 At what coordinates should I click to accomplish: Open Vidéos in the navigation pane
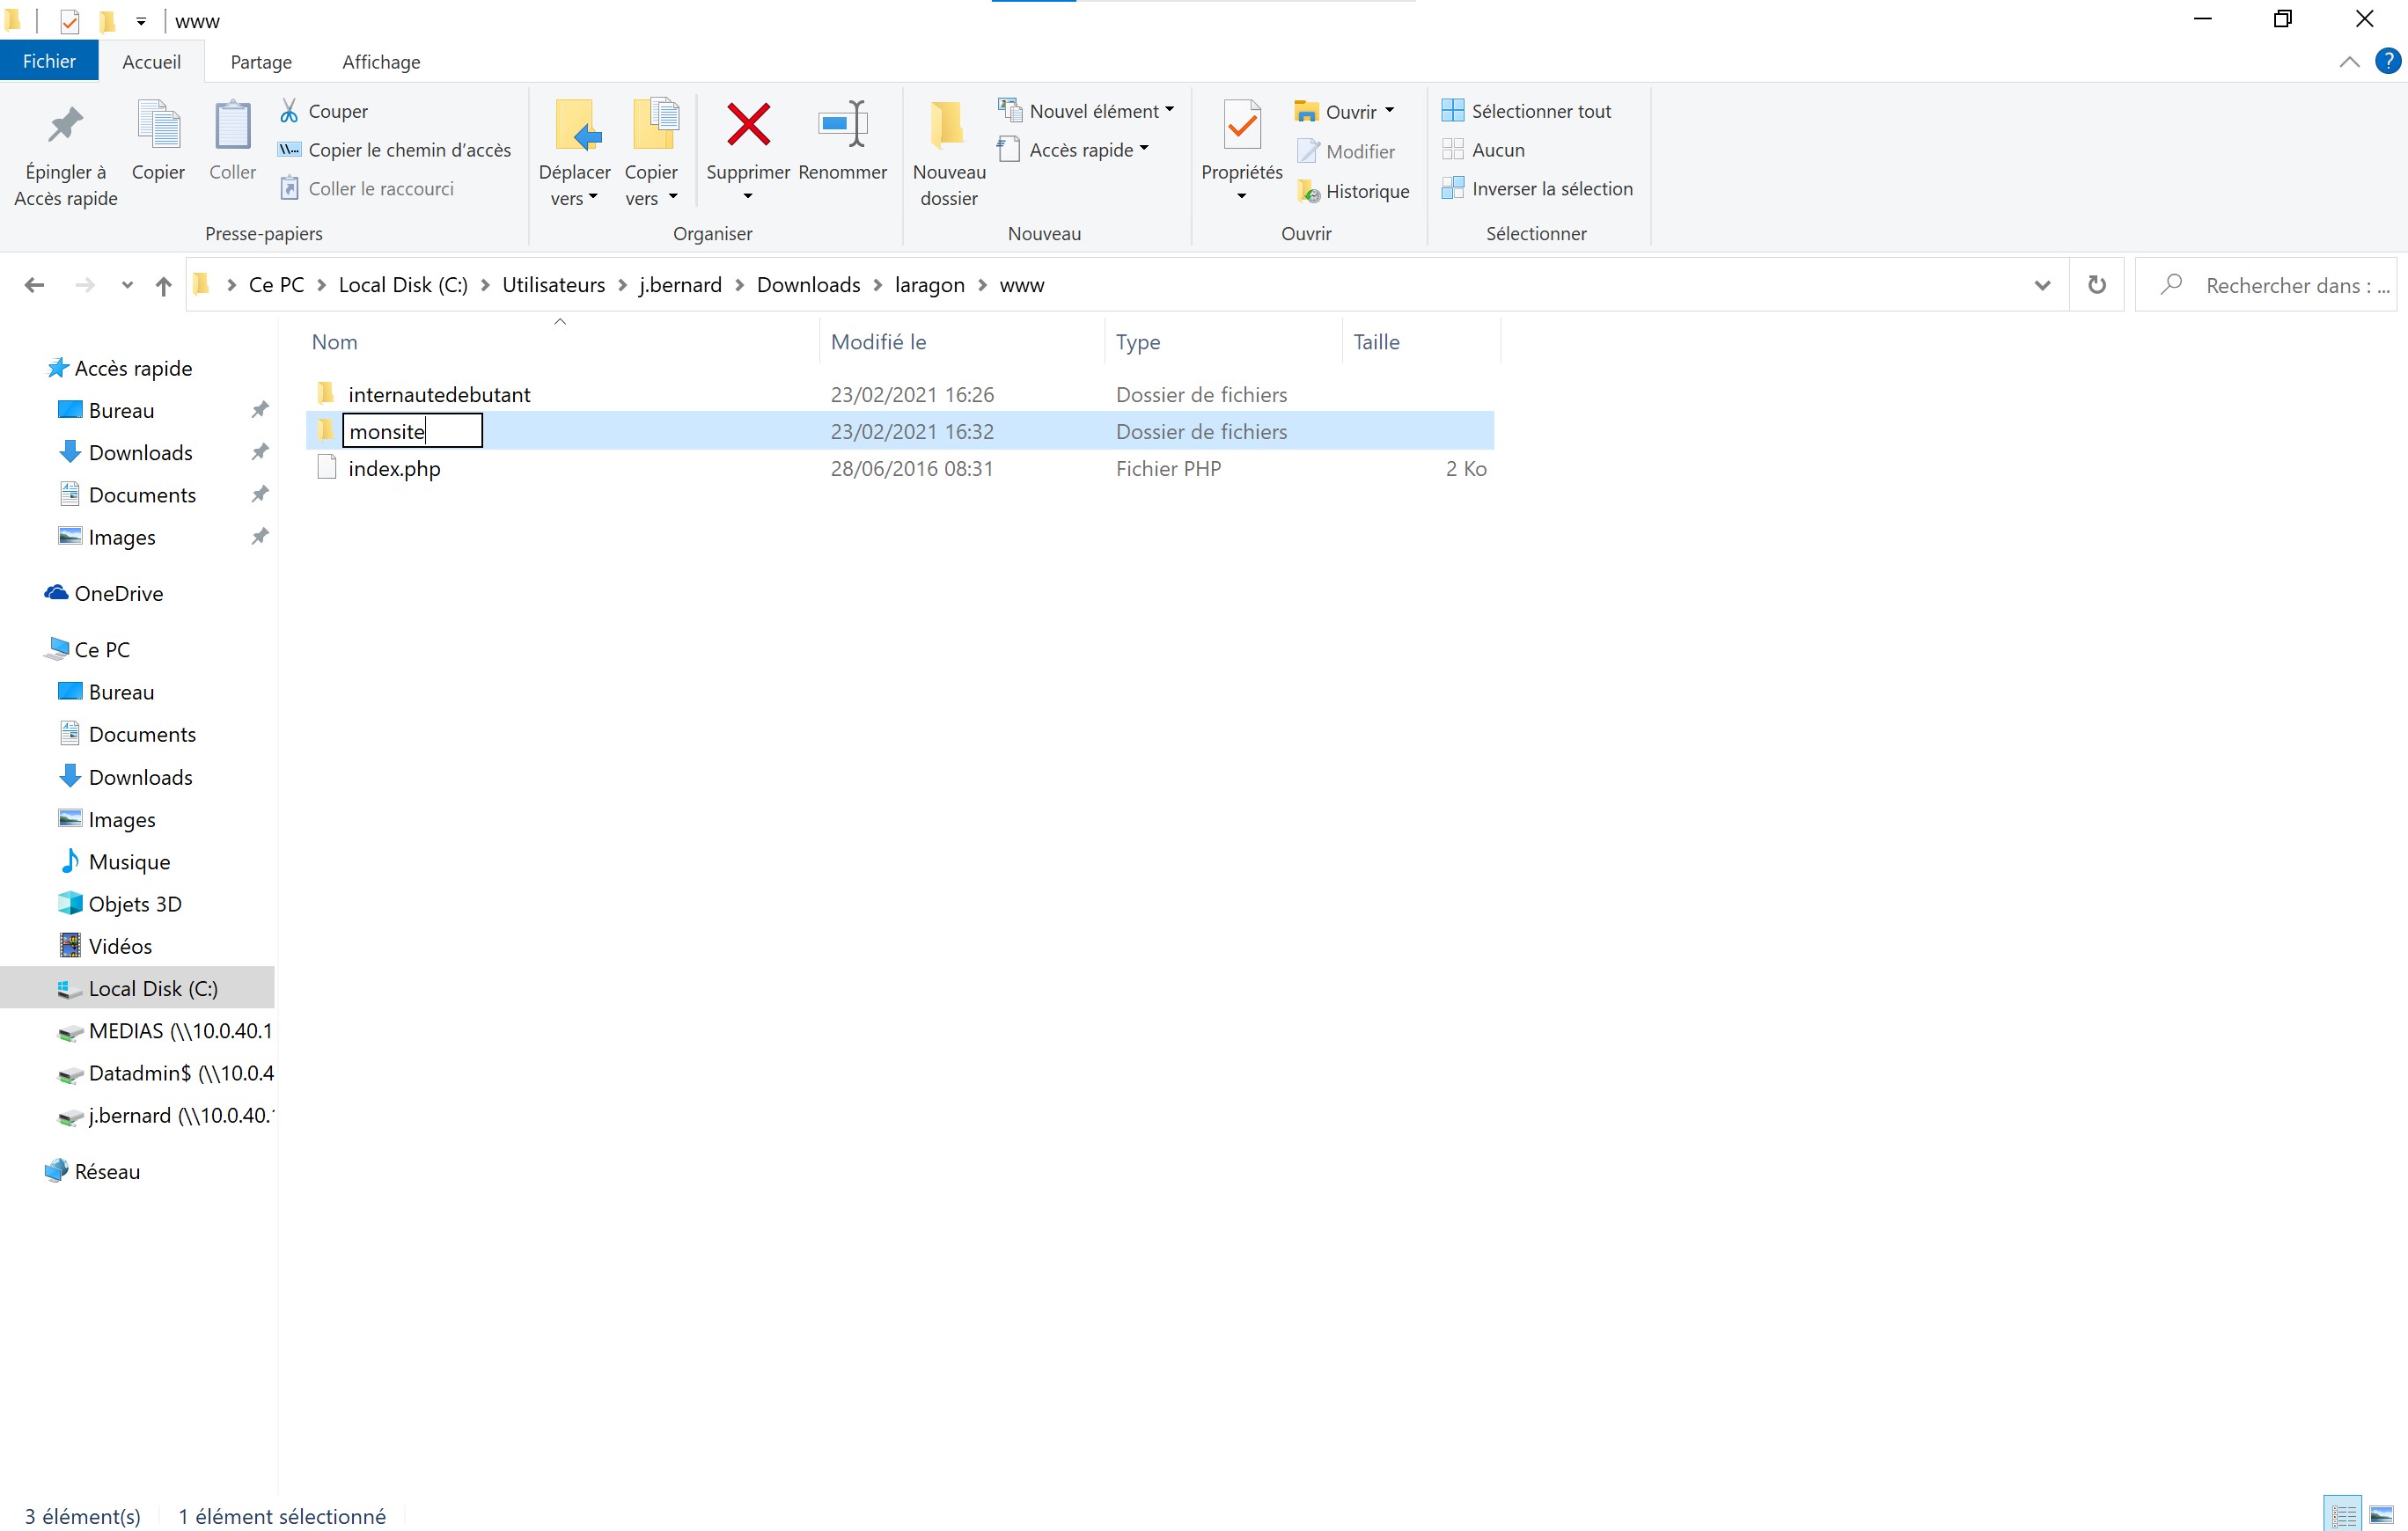coord(120,947)
